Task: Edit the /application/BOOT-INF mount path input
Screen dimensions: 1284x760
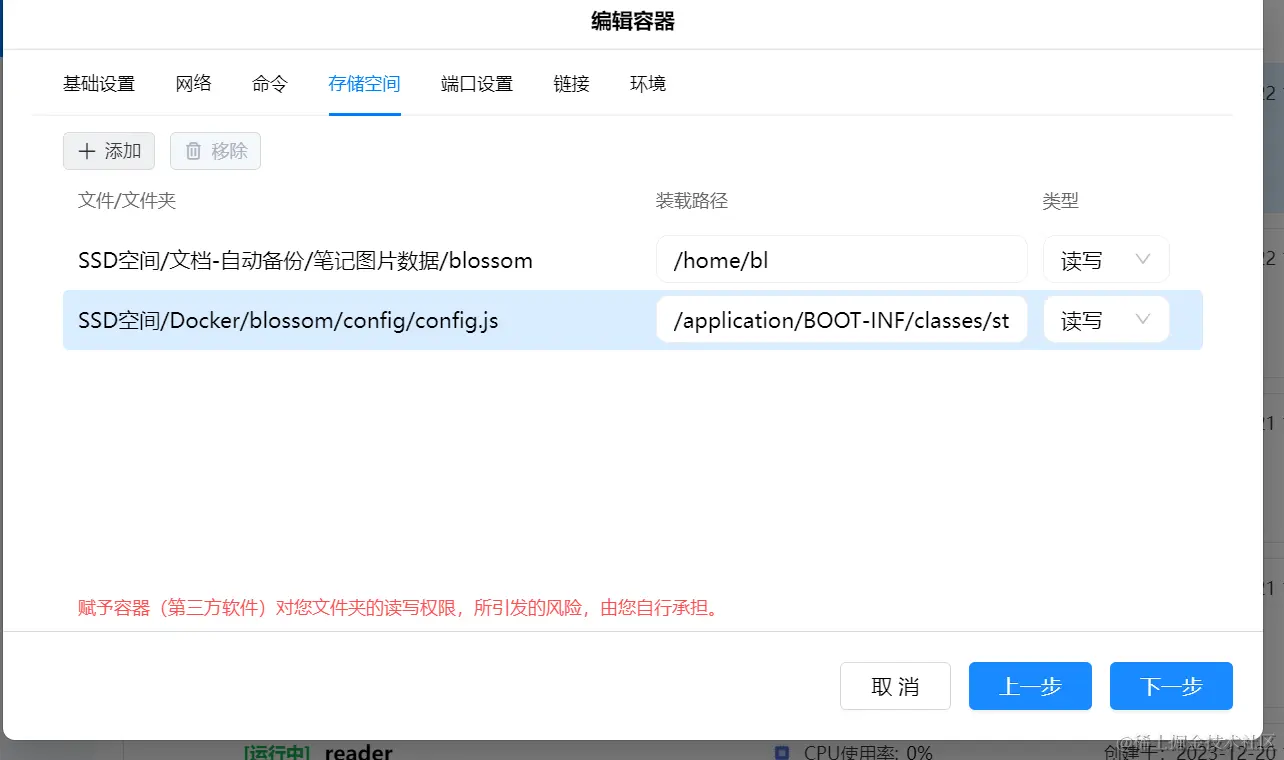Action: pos(842,320)
